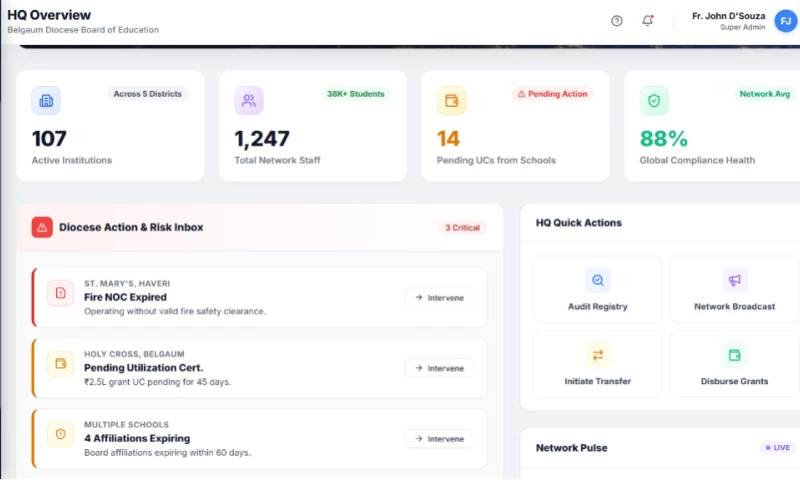Click Intervene for Fire NOC Expired
Screen dimensions: 800x480
pyautogui.click(x=439, y=297)
